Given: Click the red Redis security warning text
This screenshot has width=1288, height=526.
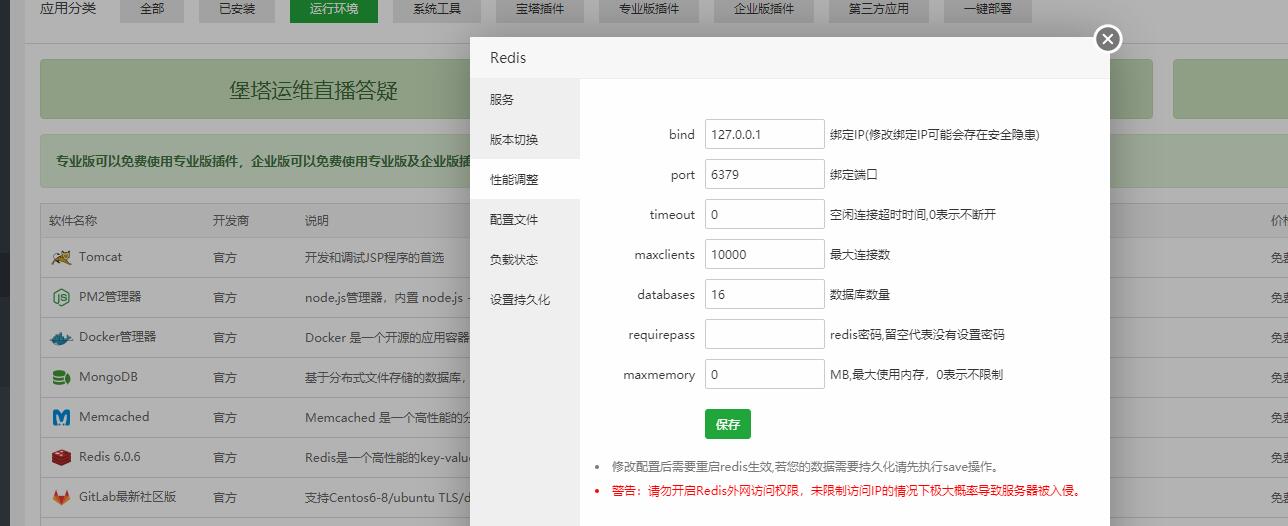Looking at the screenshot, I should (x=846, y=491).
